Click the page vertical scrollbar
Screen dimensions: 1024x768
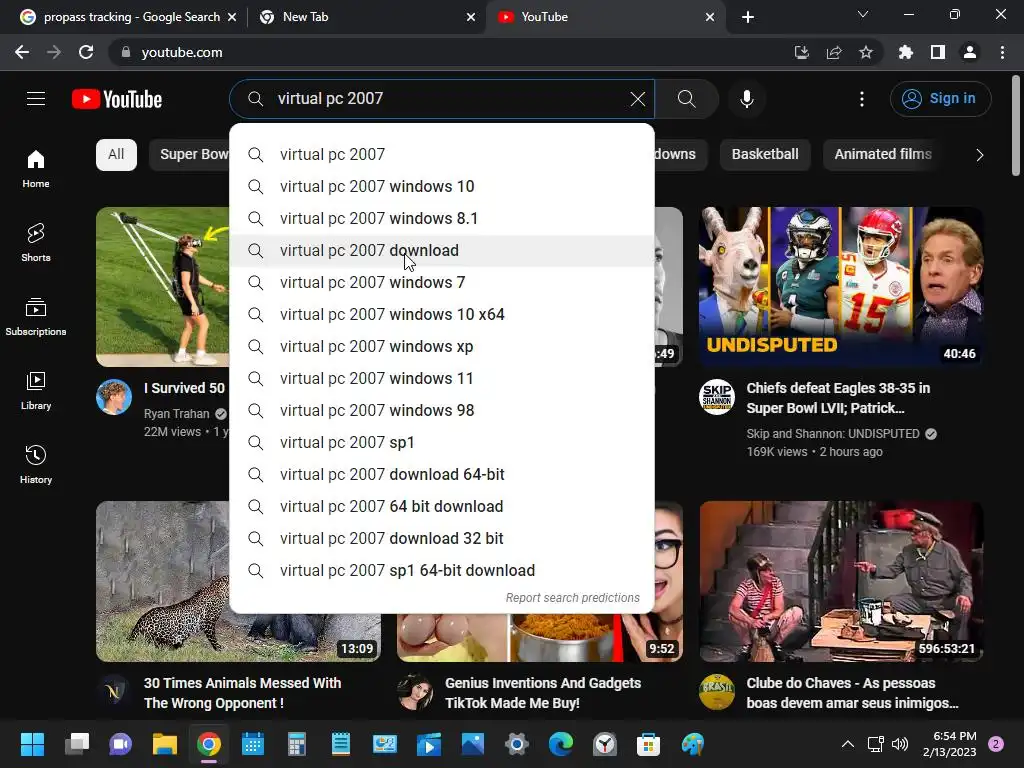tap(1016, 125)
